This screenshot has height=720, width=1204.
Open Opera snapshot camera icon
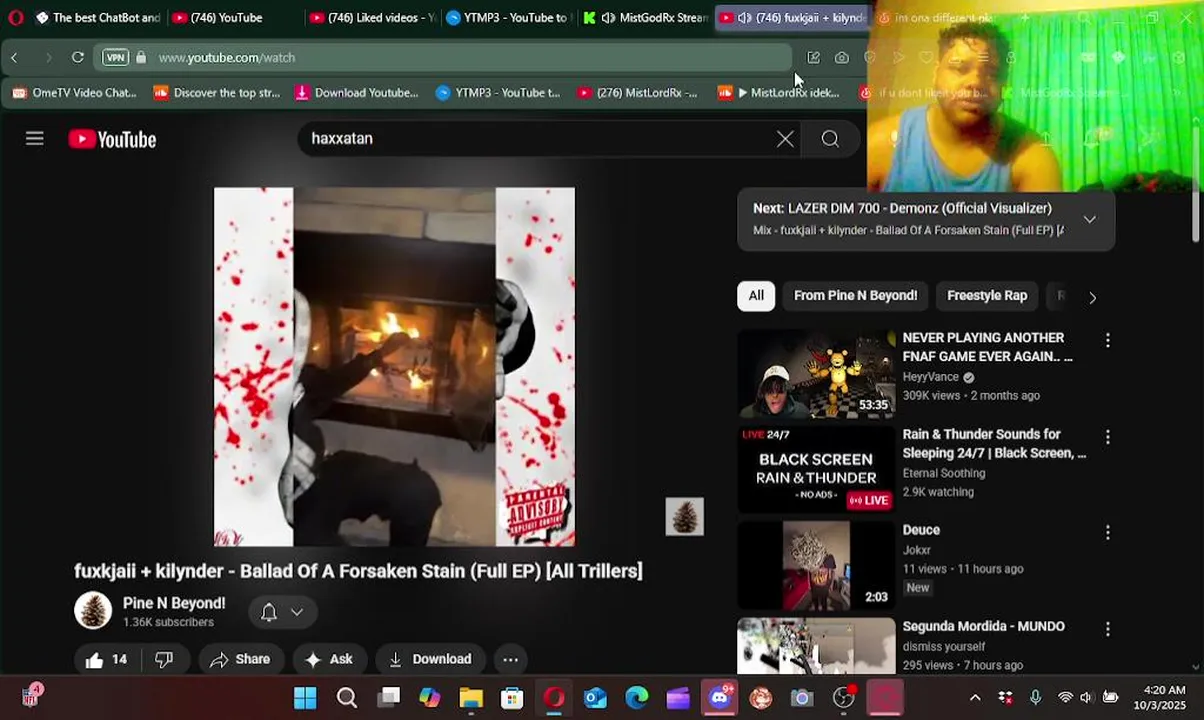[842, 58]
